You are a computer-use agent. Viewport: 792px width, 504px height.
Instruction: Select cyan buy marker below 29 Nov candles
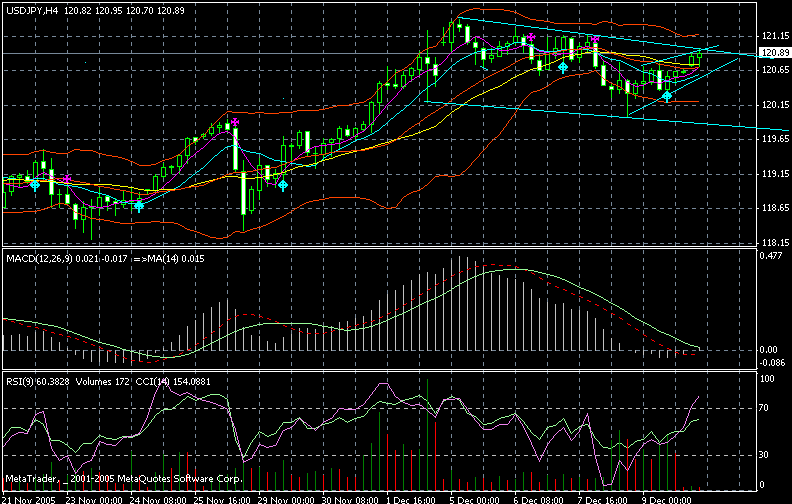click(x=283, y=185)
